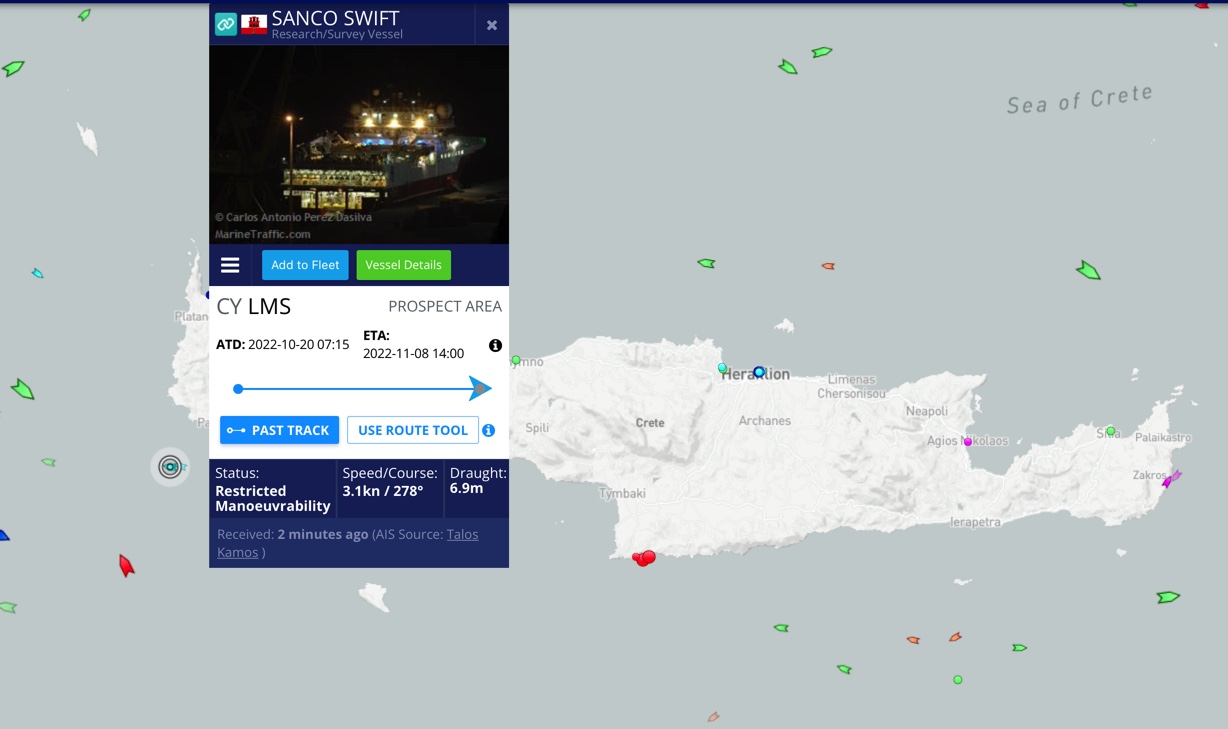Click the green dot marker south of Ierapetra
1228x729 pixels.
pos(958,680)
